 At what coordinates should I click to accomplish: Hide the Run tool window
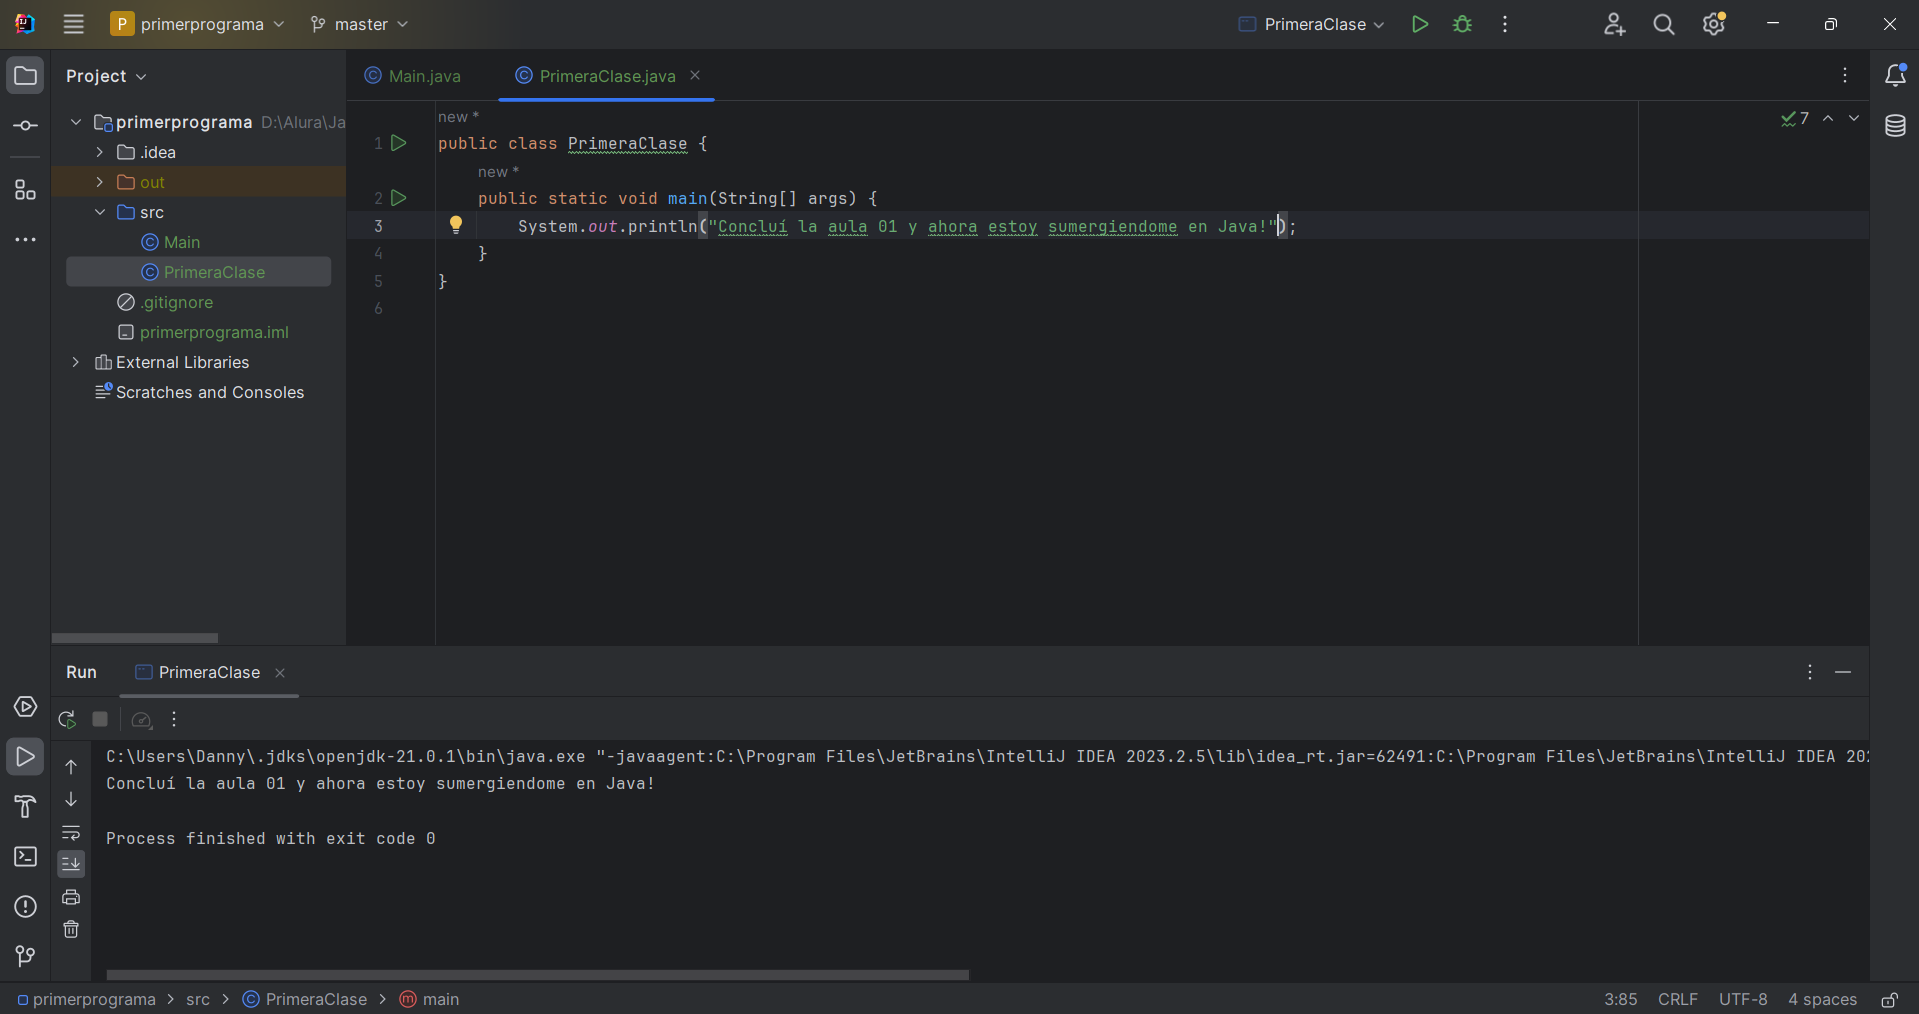1843,672
